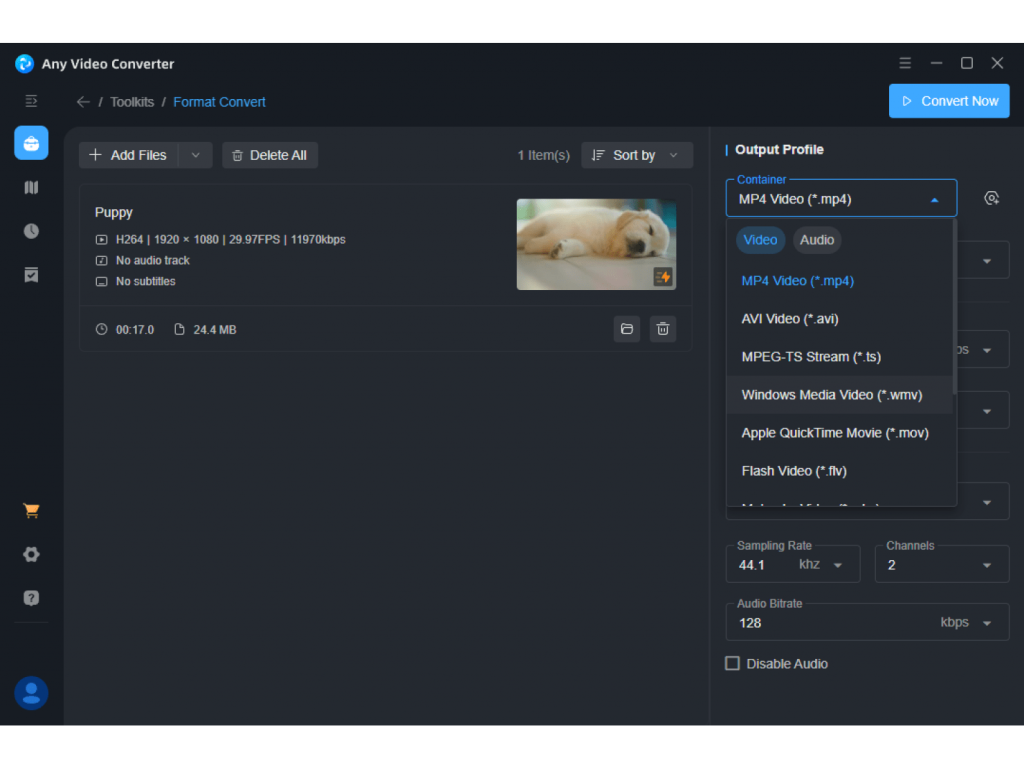1024x767 pixels.
Task: Open the task list checkmark sidebar icon
Action: 31,275
